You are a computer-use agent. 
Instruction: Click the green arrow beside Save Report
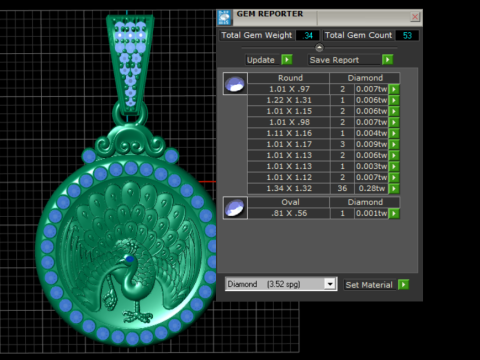pyautogui.click(x=387, y=60)
